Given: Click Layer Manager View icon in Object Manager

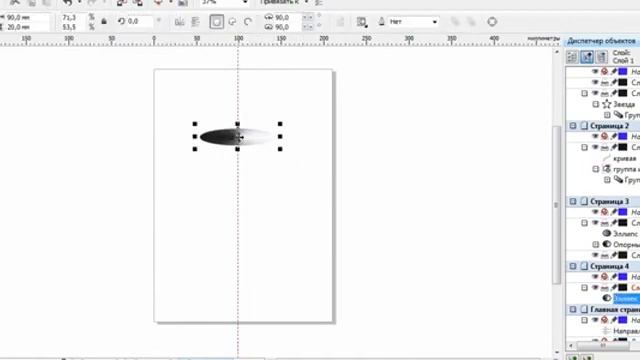Looking at the screenshot, I should click(601, 57).
